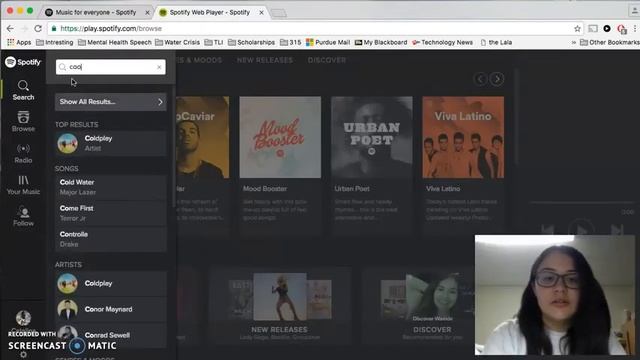Click the Urban Poet title link
The width and height of the screenshot is (640, 360).
(352, 189)
